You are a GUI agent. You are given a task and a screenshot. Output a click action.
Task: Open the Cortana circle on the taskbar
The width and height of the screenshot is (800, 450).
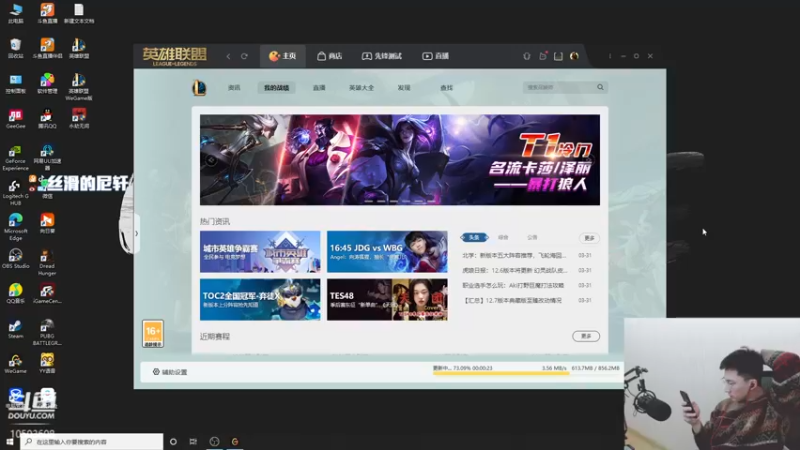[173, 442]
